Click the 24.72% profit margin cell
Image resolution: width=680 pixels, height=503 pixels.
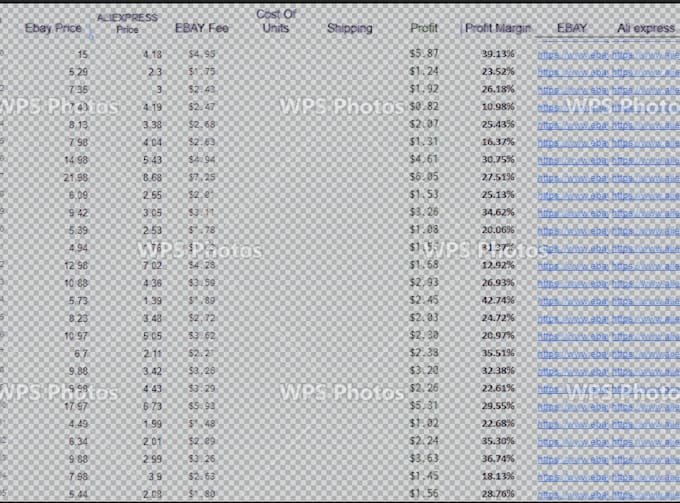click(498, 318)
